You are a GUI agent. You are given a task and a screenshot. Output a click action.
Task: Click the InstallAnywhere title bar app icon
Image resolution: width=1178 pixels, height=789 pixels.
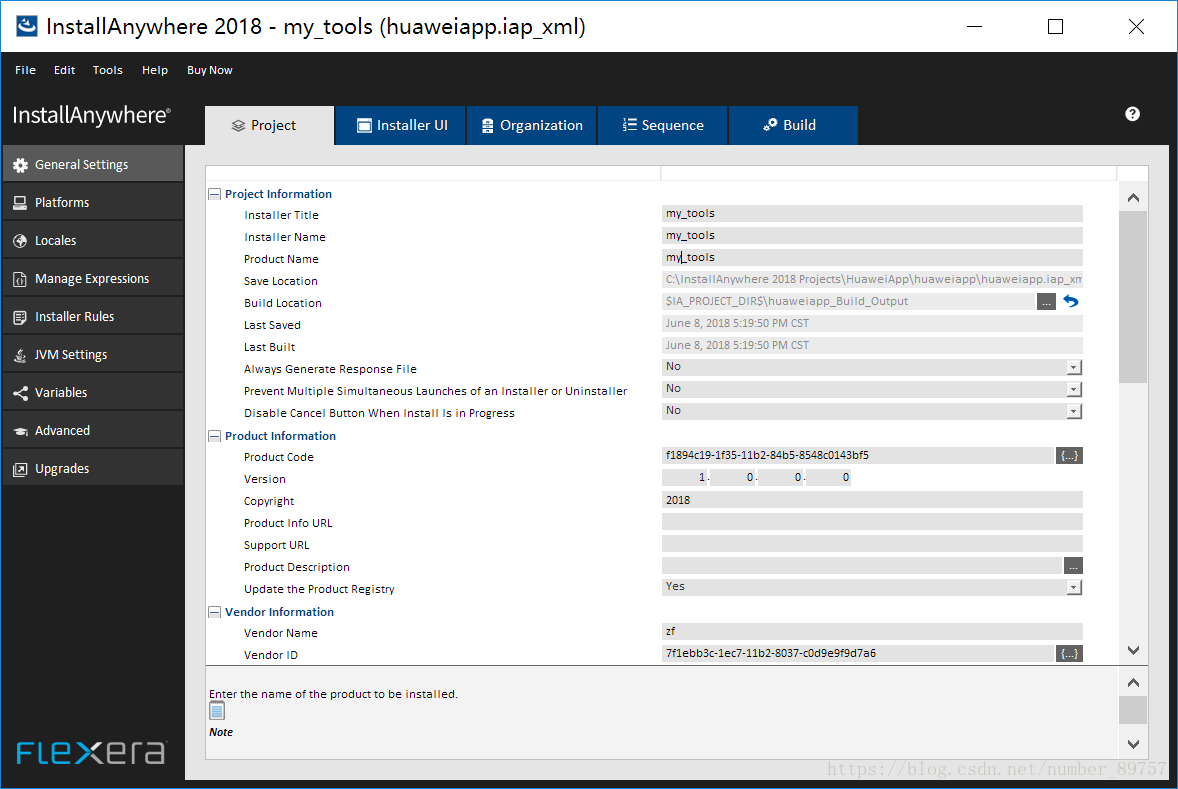pyautogui.click(x=26, y=26)
